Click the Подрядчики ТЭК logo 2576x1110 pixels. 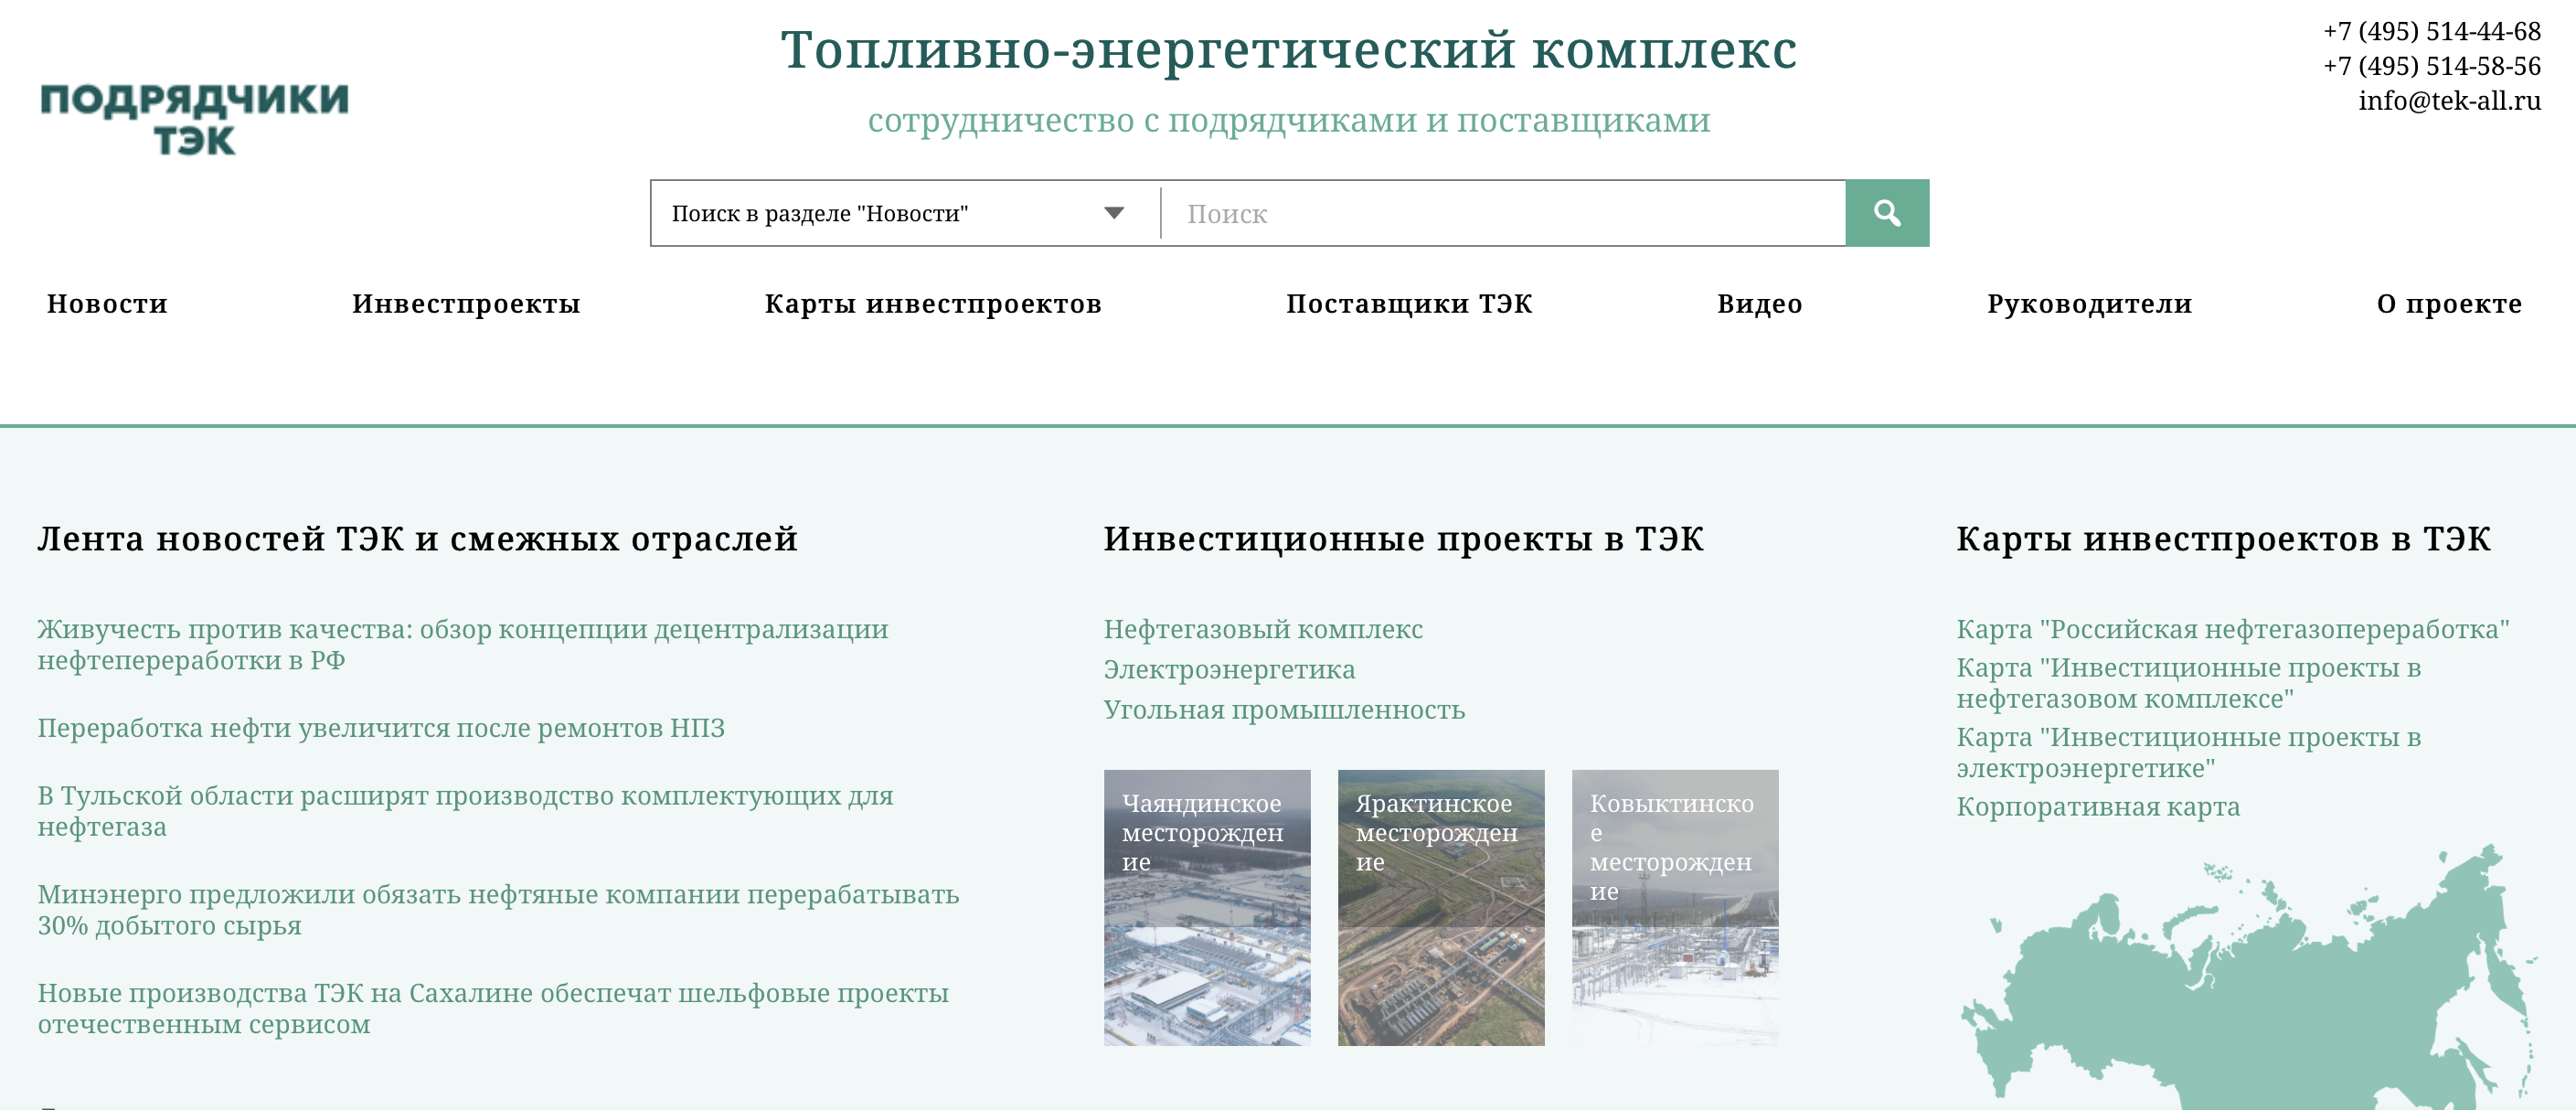click(x=194, y=119)
